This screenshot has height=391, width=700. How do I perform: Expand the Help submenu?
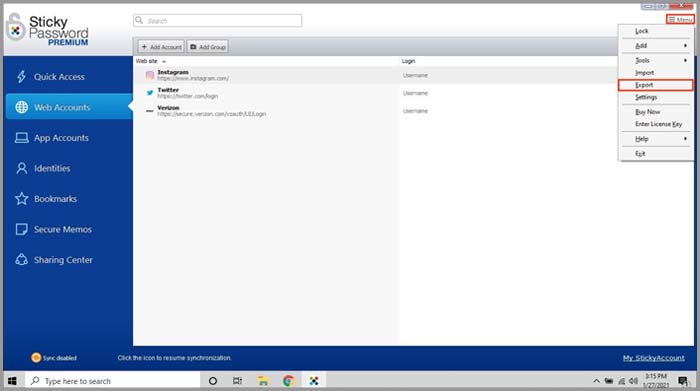pos(655,139)
